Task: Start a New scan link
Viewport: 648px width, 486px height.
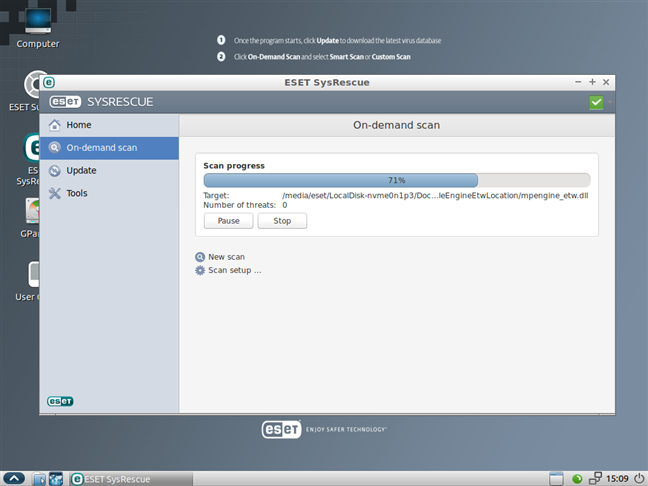Action: click(x=226, y=257)
